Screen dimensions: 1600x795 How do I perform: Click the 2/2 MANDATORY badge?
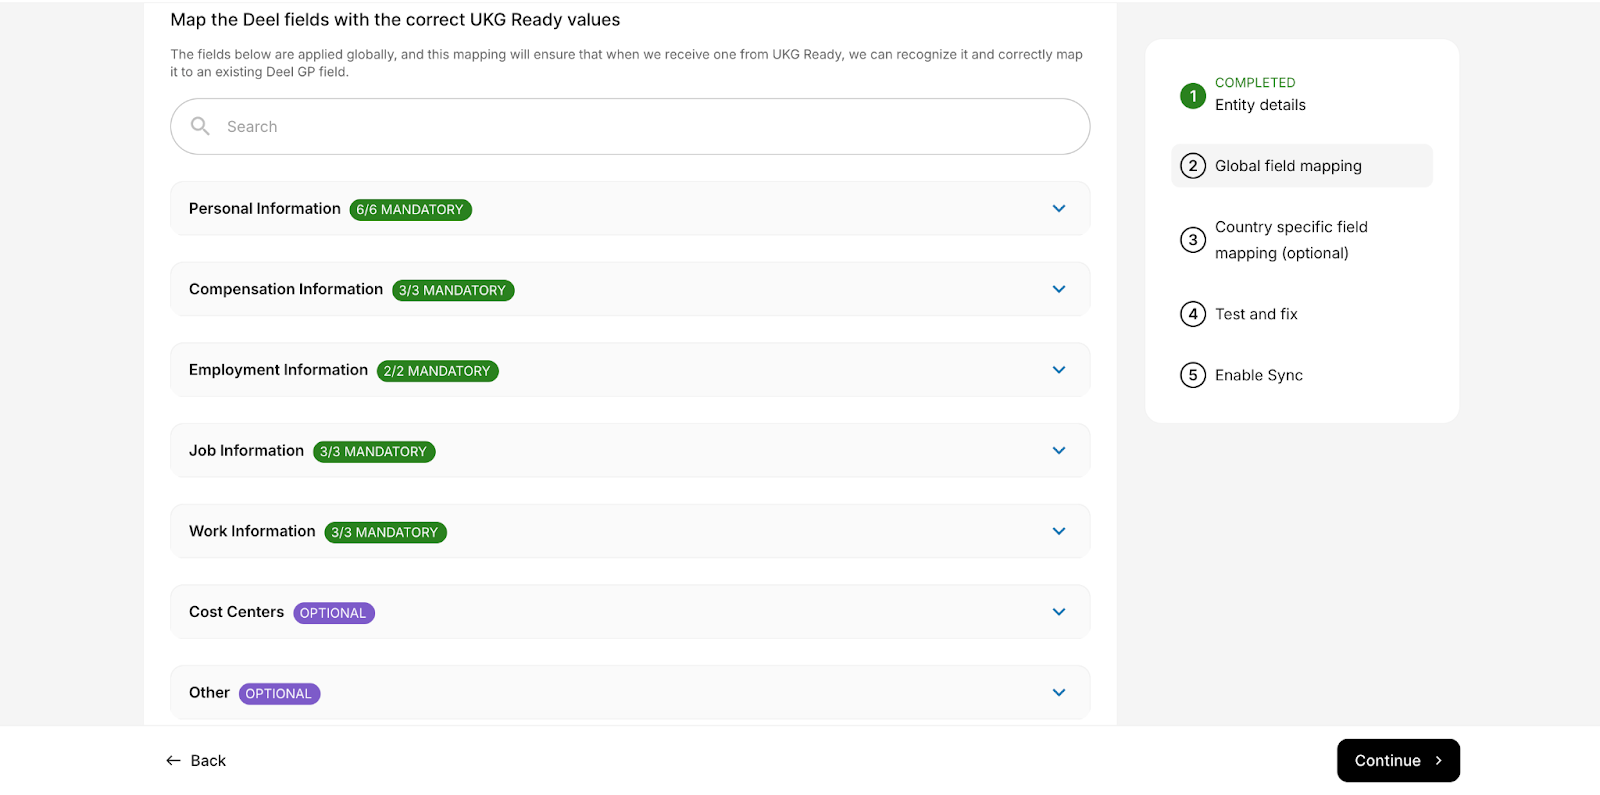click(437, 371)
